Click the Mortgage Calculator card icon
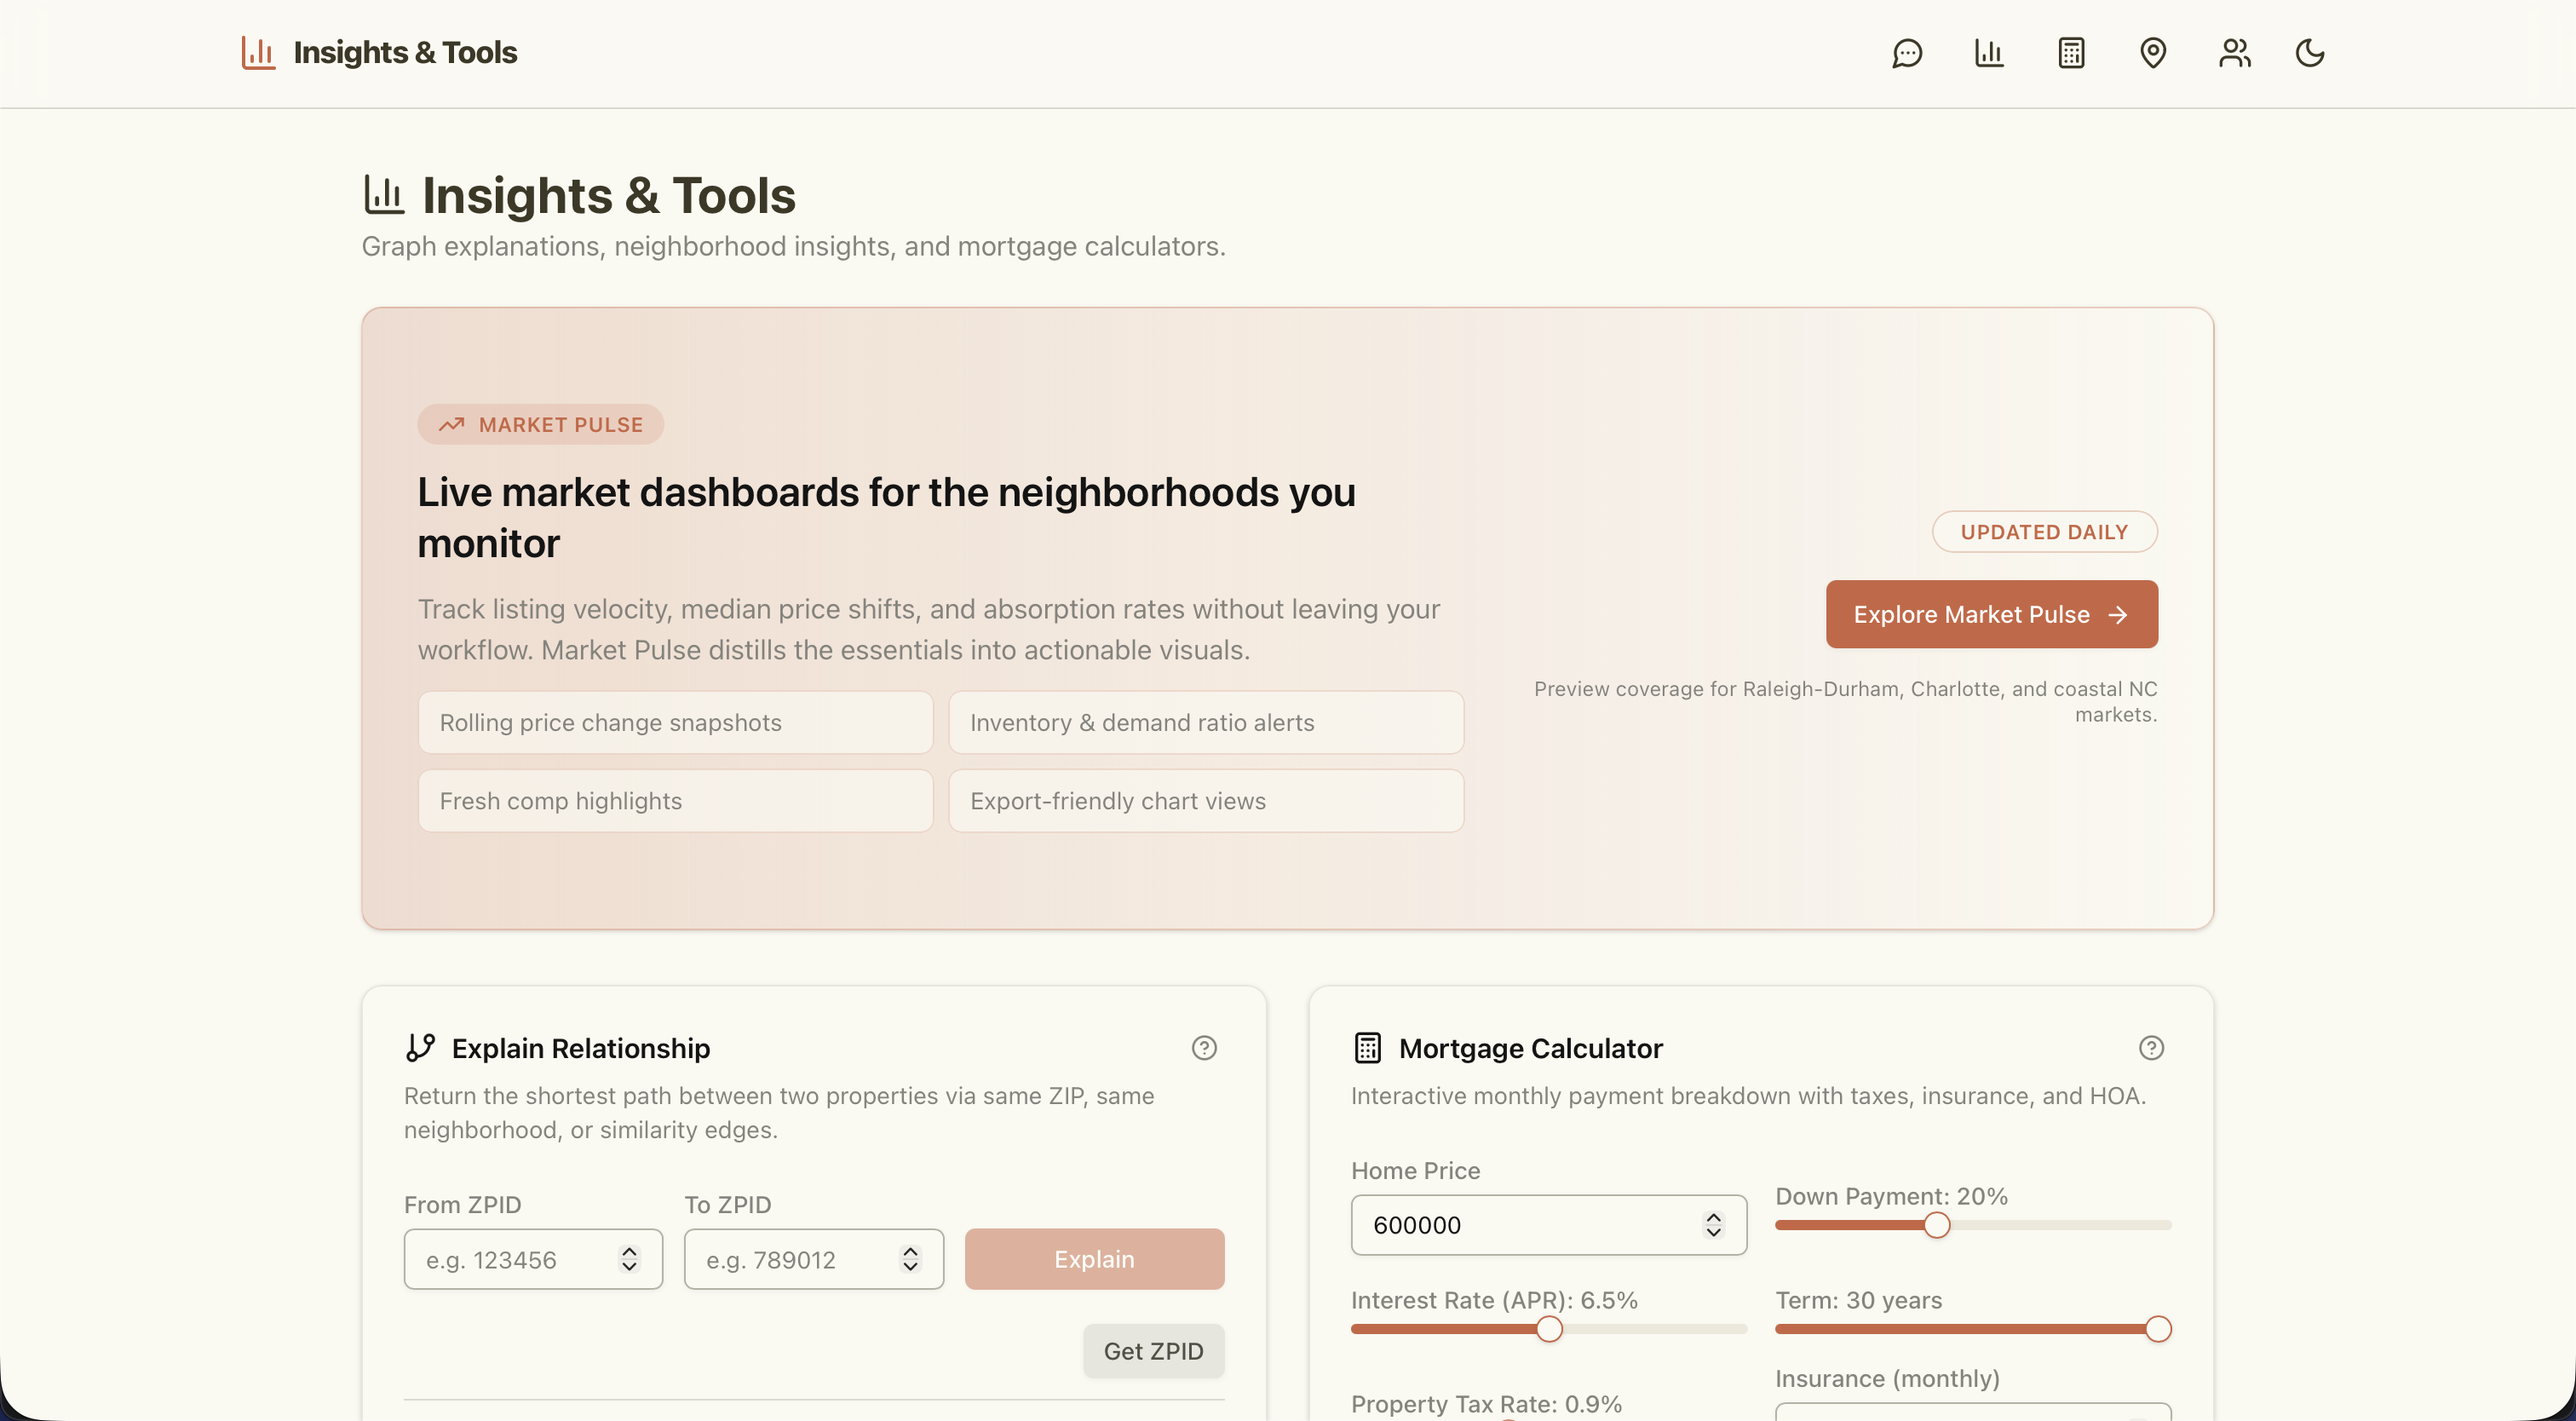Viewport: 2576px width, 1421px height. 1367,1048
